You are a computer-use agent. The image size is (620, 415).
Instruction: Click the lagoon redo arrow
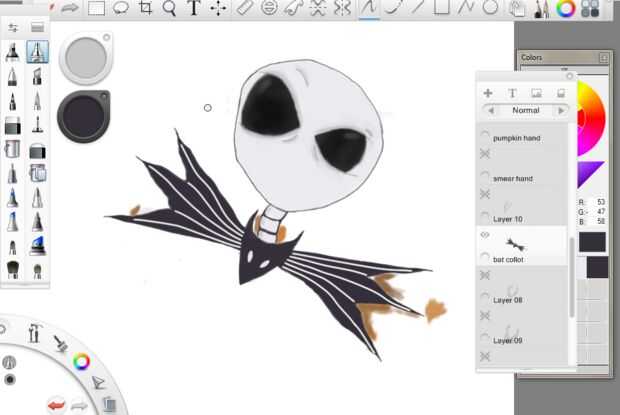click(x=79, y=406)
